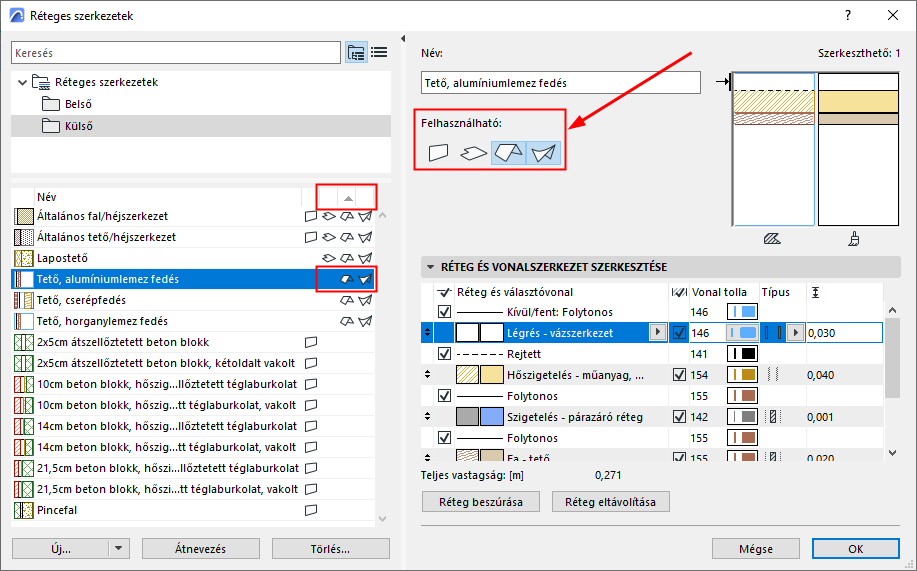917x571 pixels.
Task: Click the Hőszigetelés row type icon
Action: [x=773, y=375]
